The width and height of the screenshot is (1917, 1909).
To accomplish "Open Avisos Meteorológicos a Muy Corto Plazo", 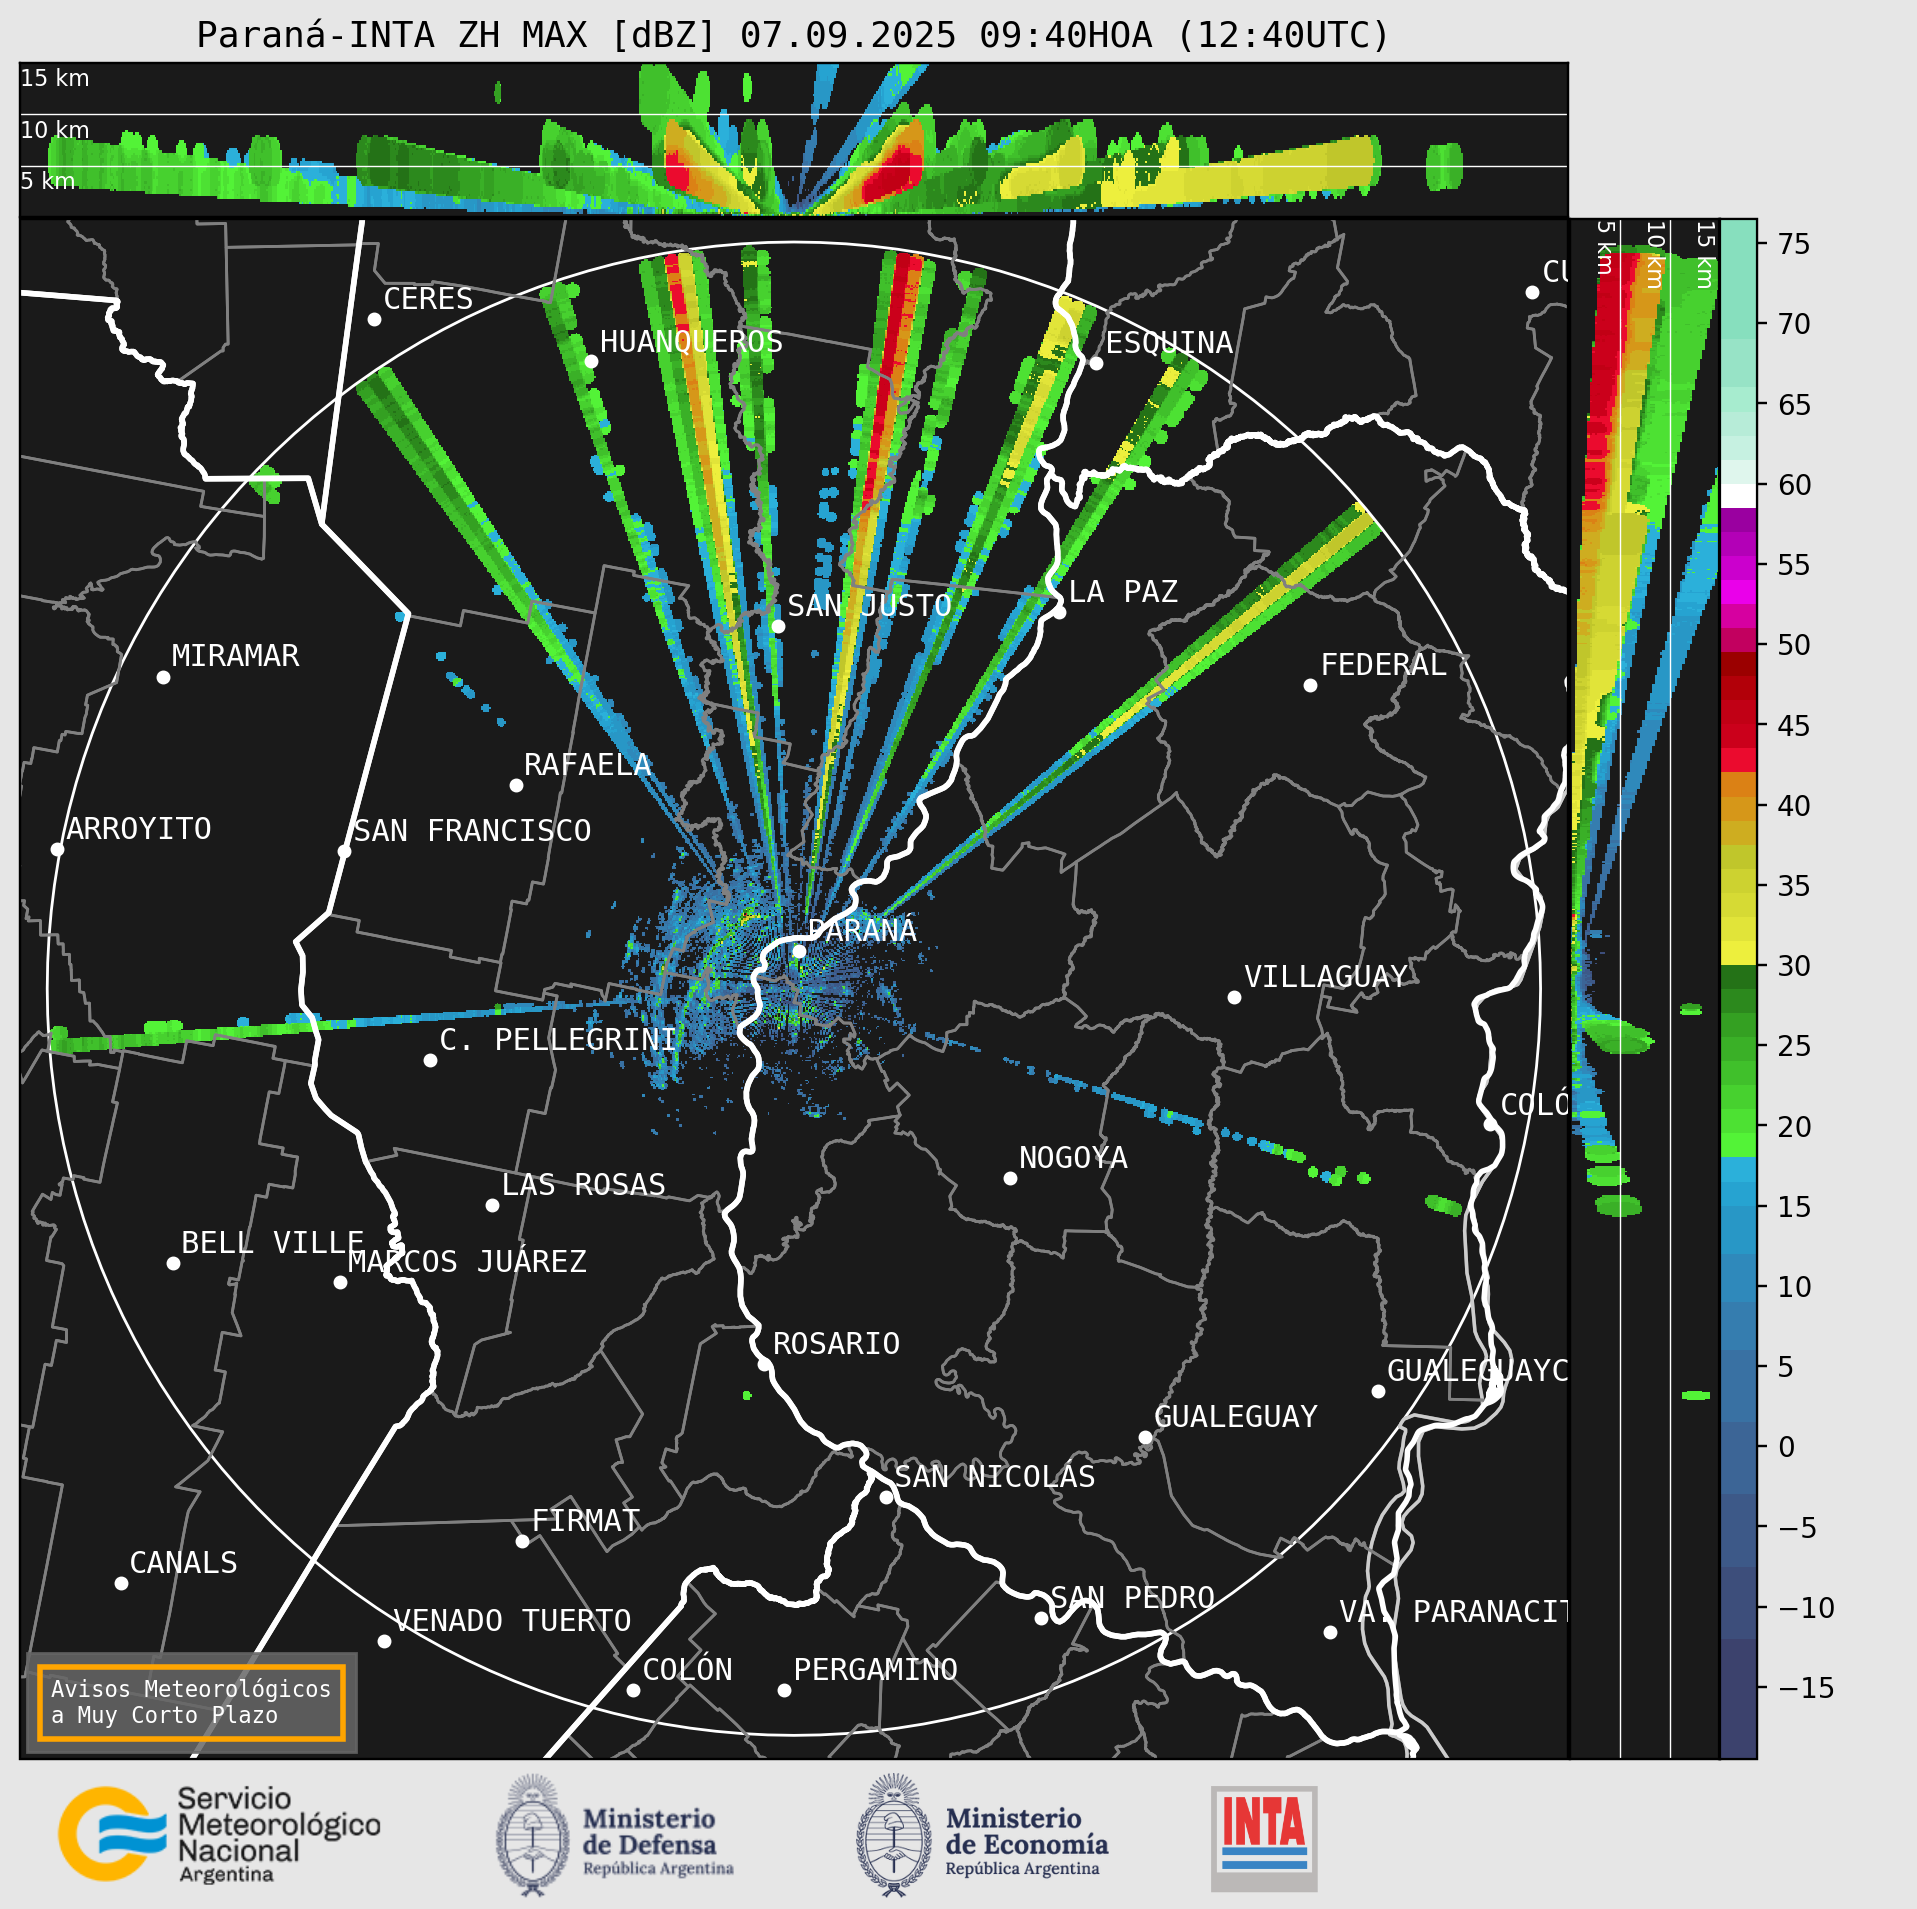I will point(191,1702).
